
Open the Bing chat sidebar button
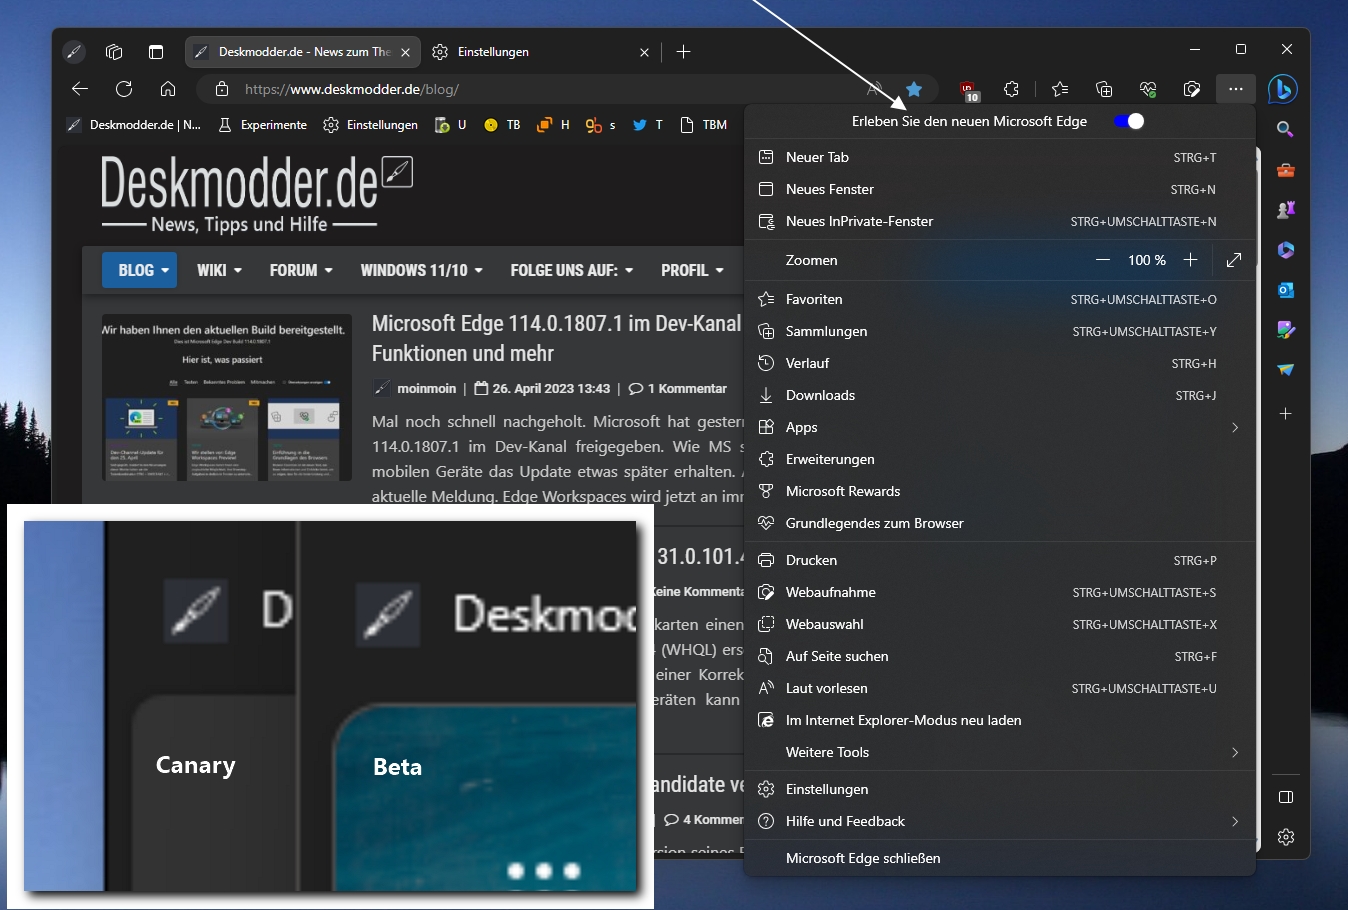[x=1283, y=89]
